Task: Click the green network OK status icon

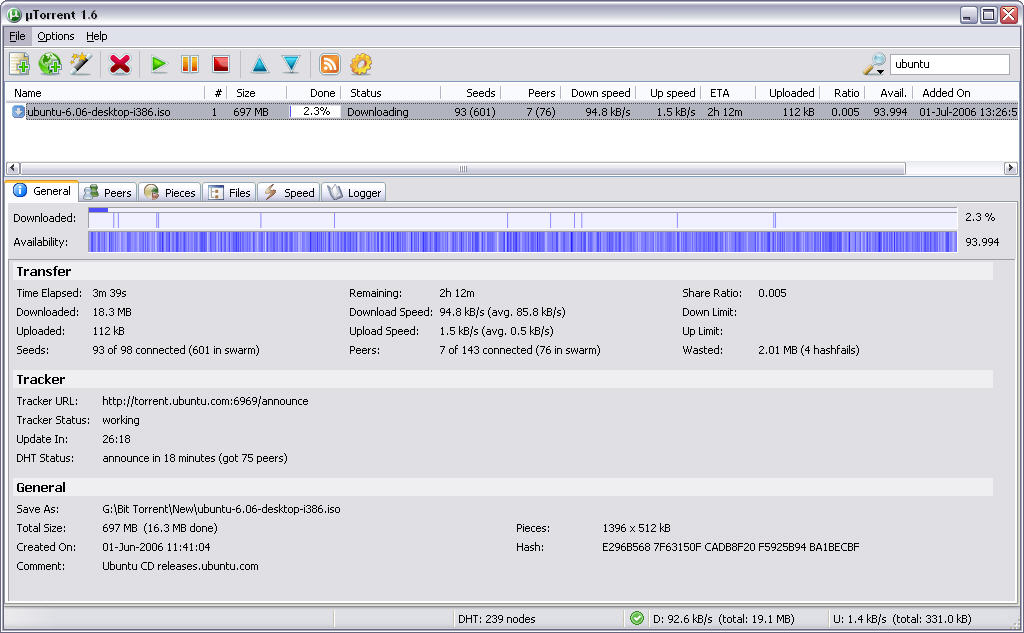Action: (637, 618)
